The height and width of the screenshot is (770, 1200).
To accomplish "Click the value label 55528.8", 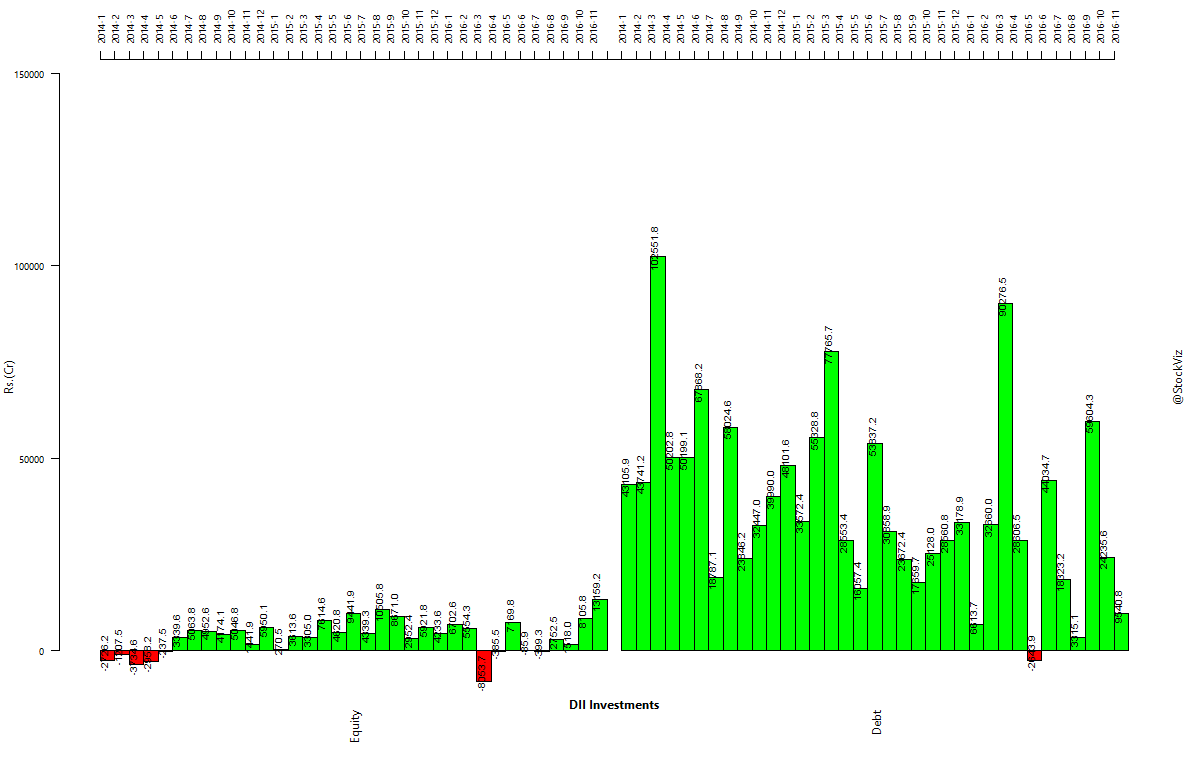I will click(x=815, y=431).
